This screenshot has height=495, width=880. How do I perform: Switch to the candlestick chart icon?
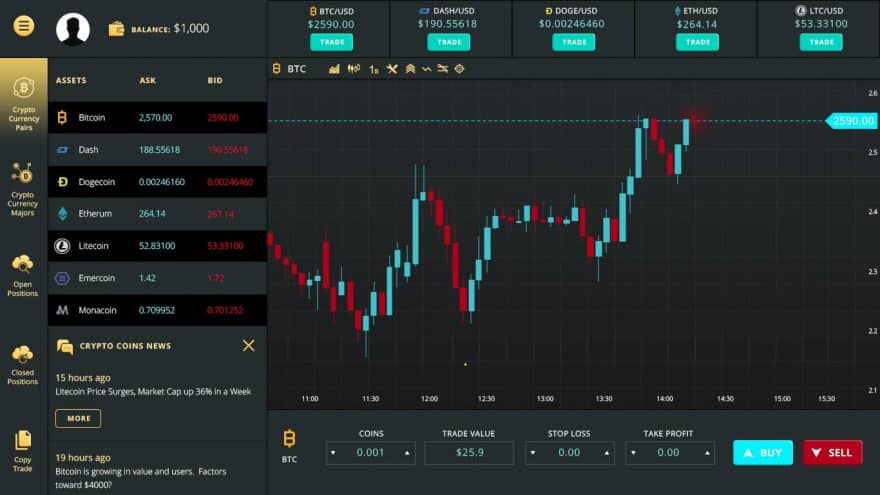point(353,69)
